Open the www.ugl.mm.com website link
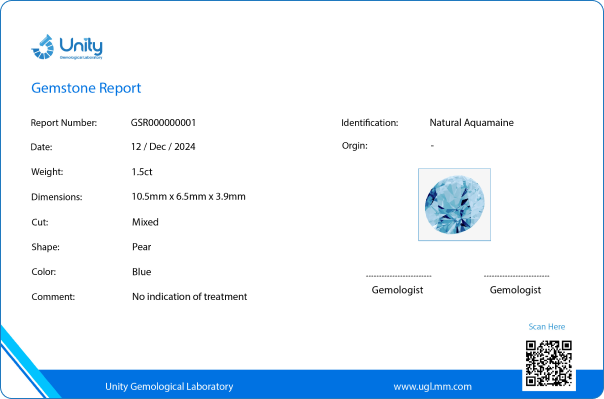Image resolution: width=604 pixels, height=399 pixels. (432, 386)
